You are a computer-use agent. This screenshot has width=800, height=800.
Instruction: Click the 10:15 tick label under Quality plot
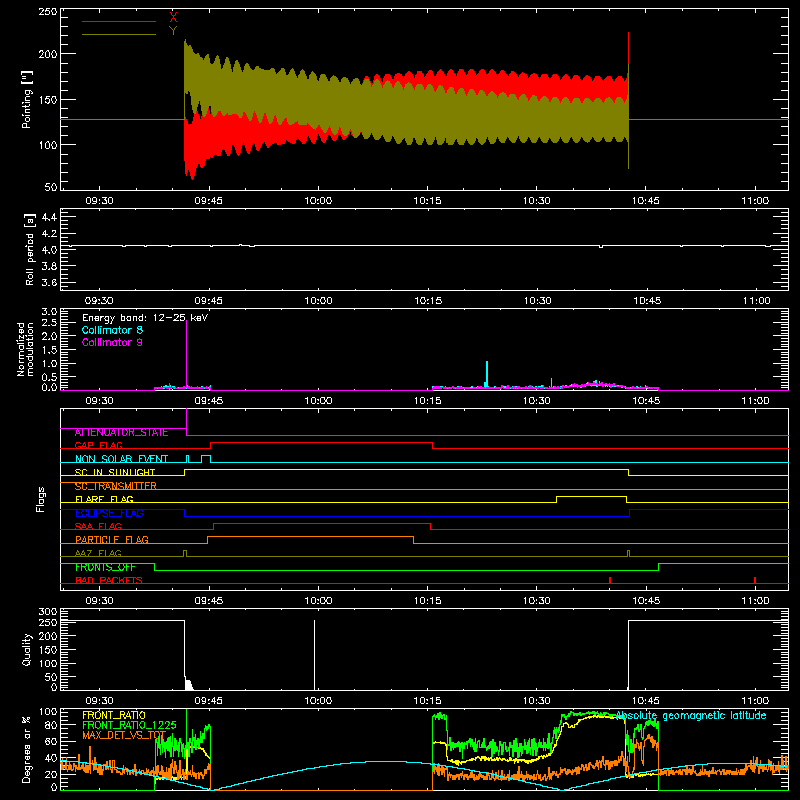(428, 701)
